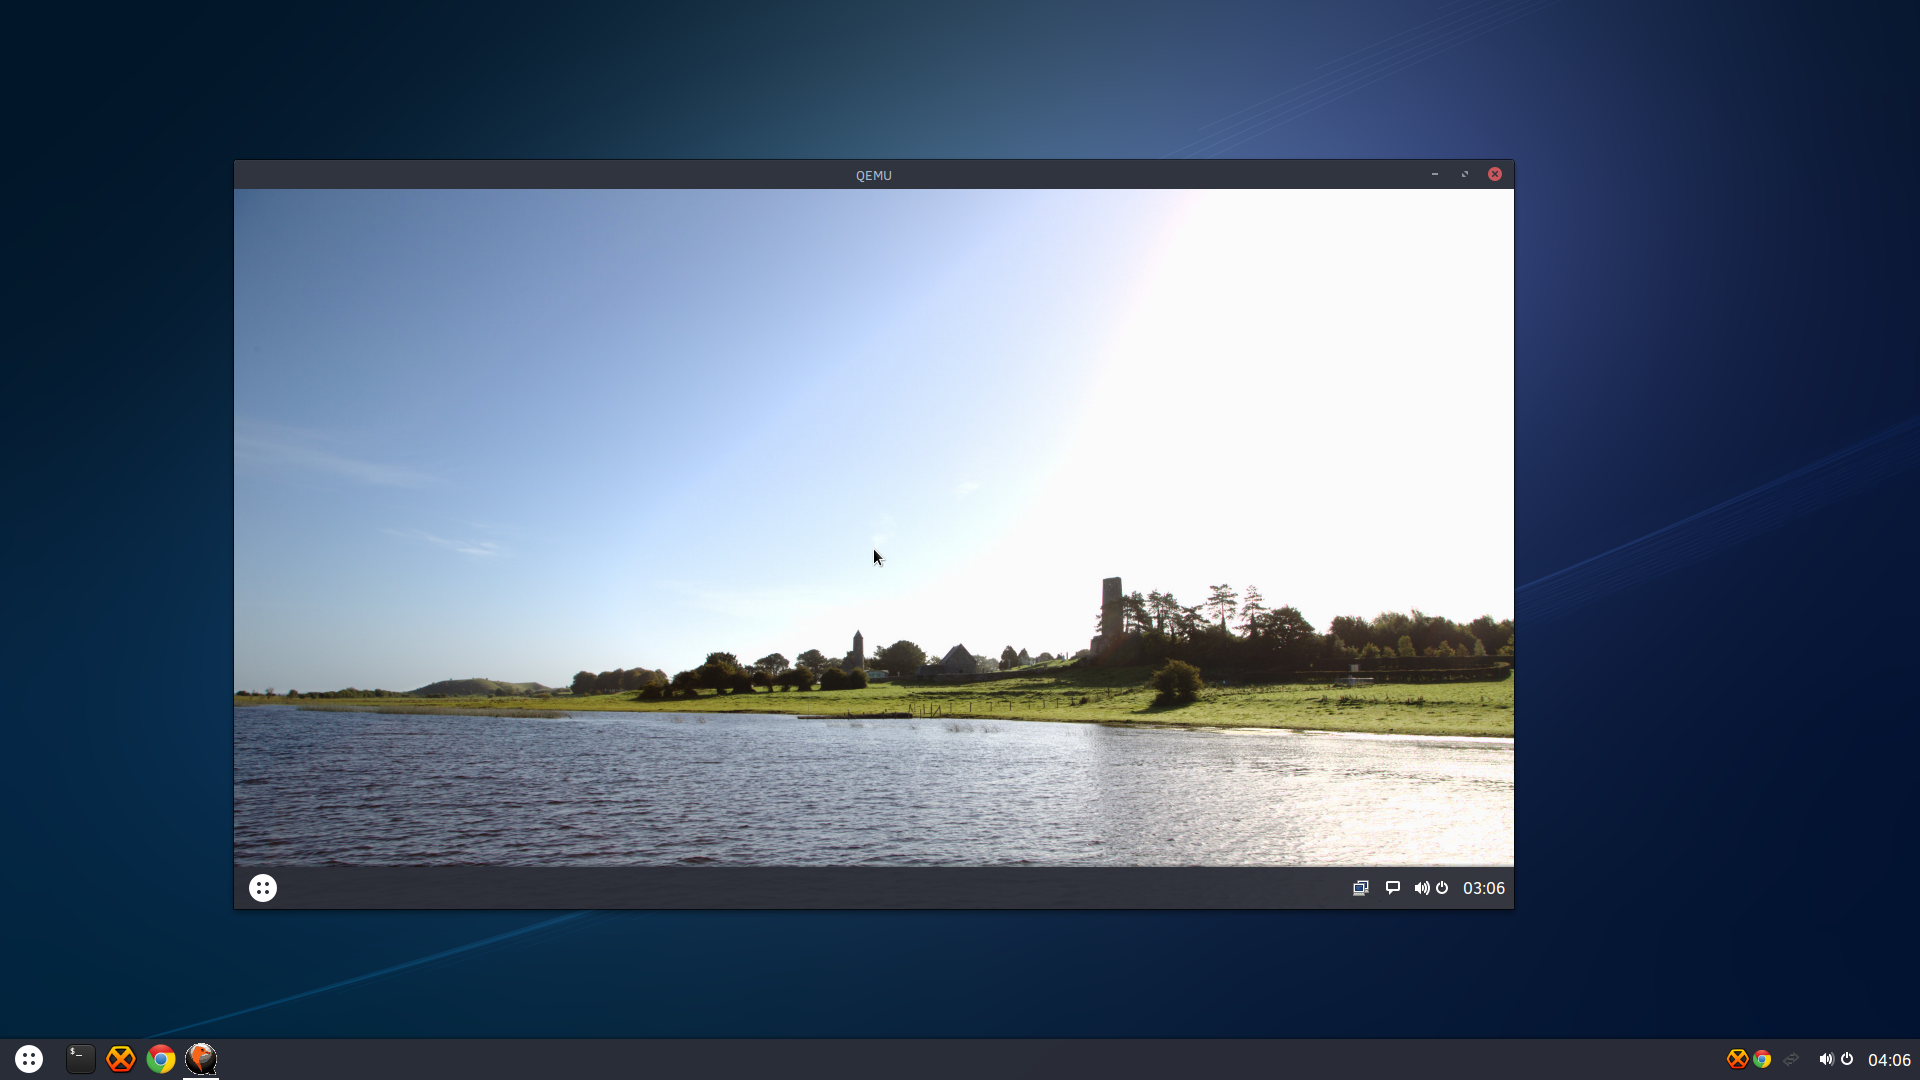Screen dimensions: 1920x1080
Task: Select the running QEMU app on the taskbar
Action: click(x=201, y=1059)
